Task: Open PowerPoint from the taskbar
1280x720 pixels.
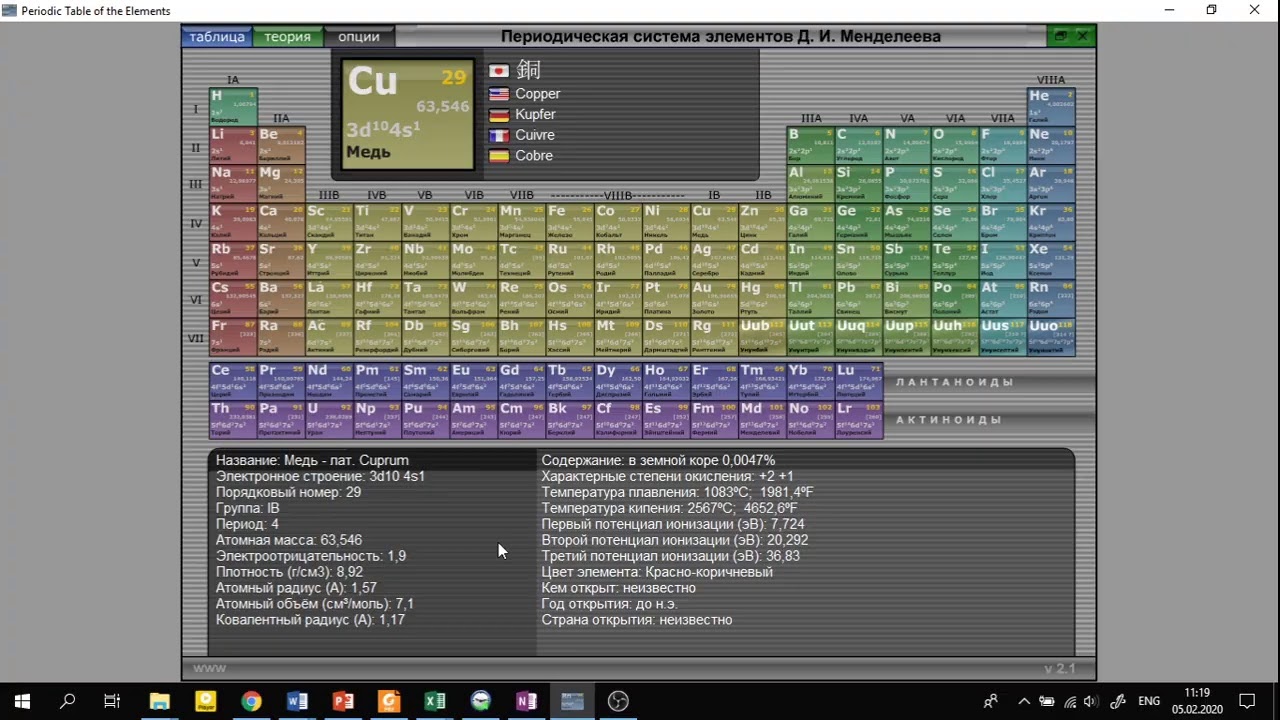Action: pos(343,701)
